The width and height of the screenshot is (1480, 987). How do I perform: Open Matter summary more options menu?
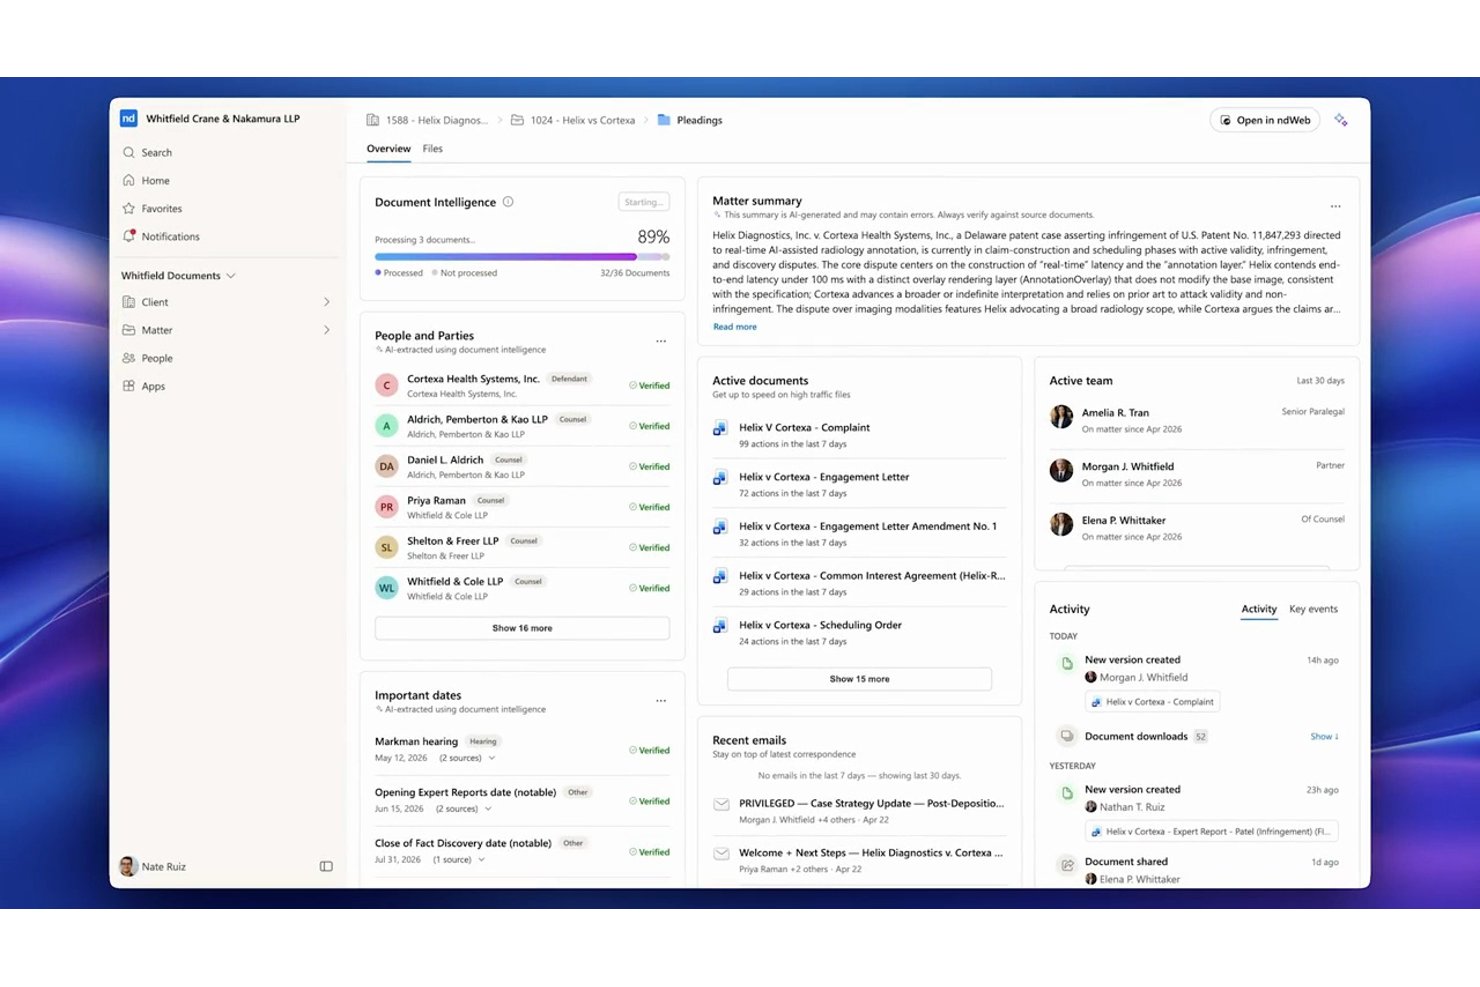1335,206
